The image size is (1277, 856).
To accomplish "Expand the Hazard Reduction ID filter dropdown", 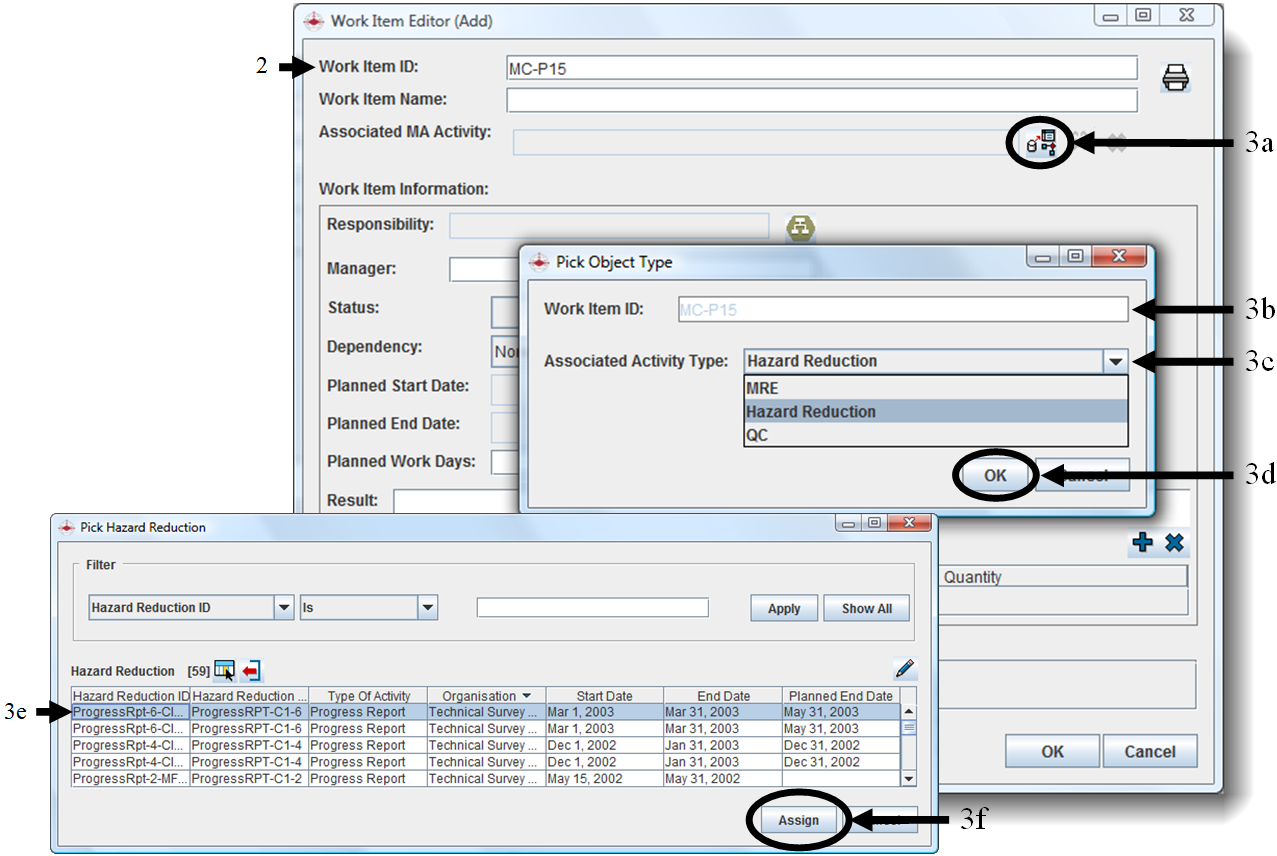I will point(284,607).
